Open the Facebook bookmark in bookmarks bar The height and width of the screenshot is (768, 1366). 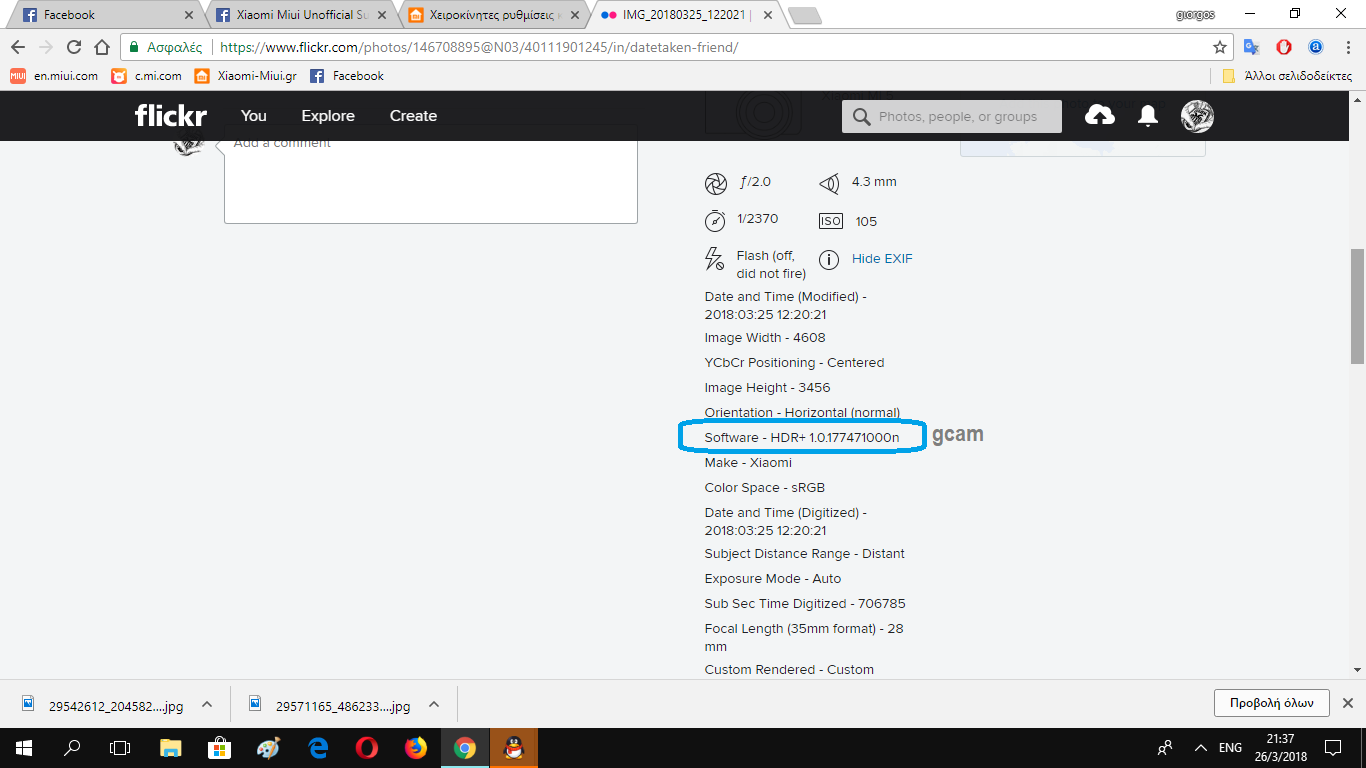347,76
